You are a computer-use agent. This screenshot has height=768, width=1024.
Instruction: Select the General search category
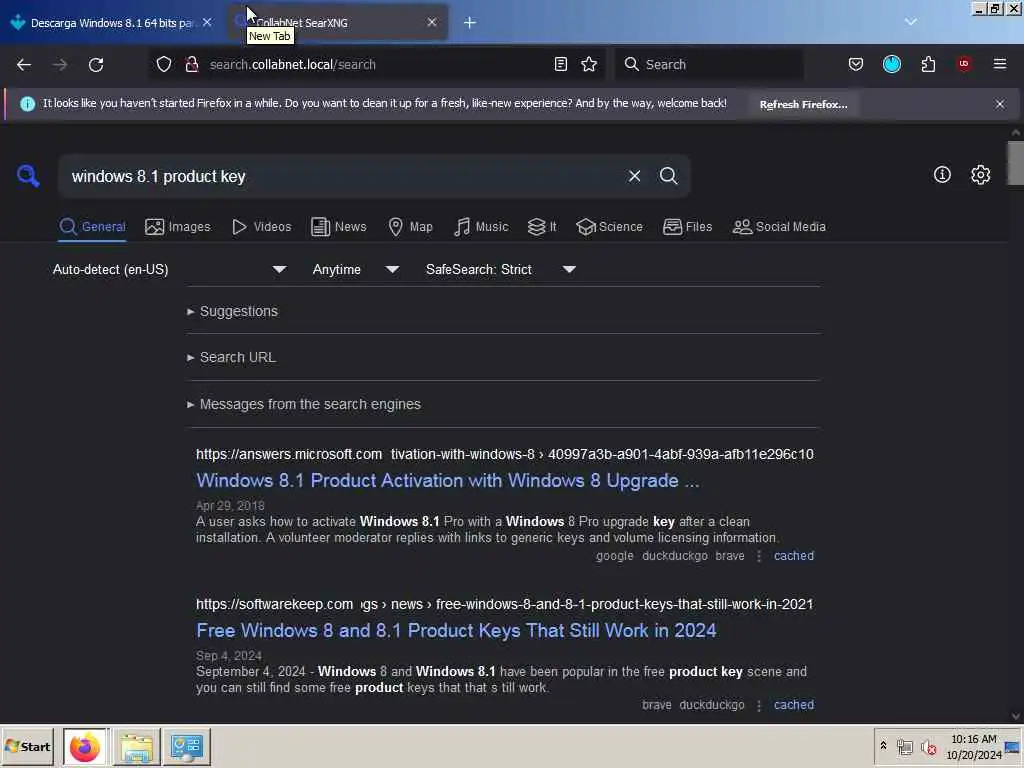(92, 227)
